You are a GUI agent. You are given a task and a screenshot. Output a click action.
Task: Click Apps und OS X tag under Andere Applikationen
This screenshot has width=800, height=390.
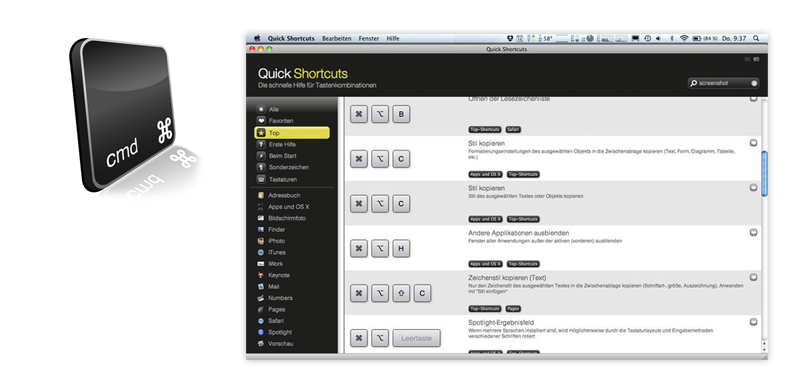485,264
